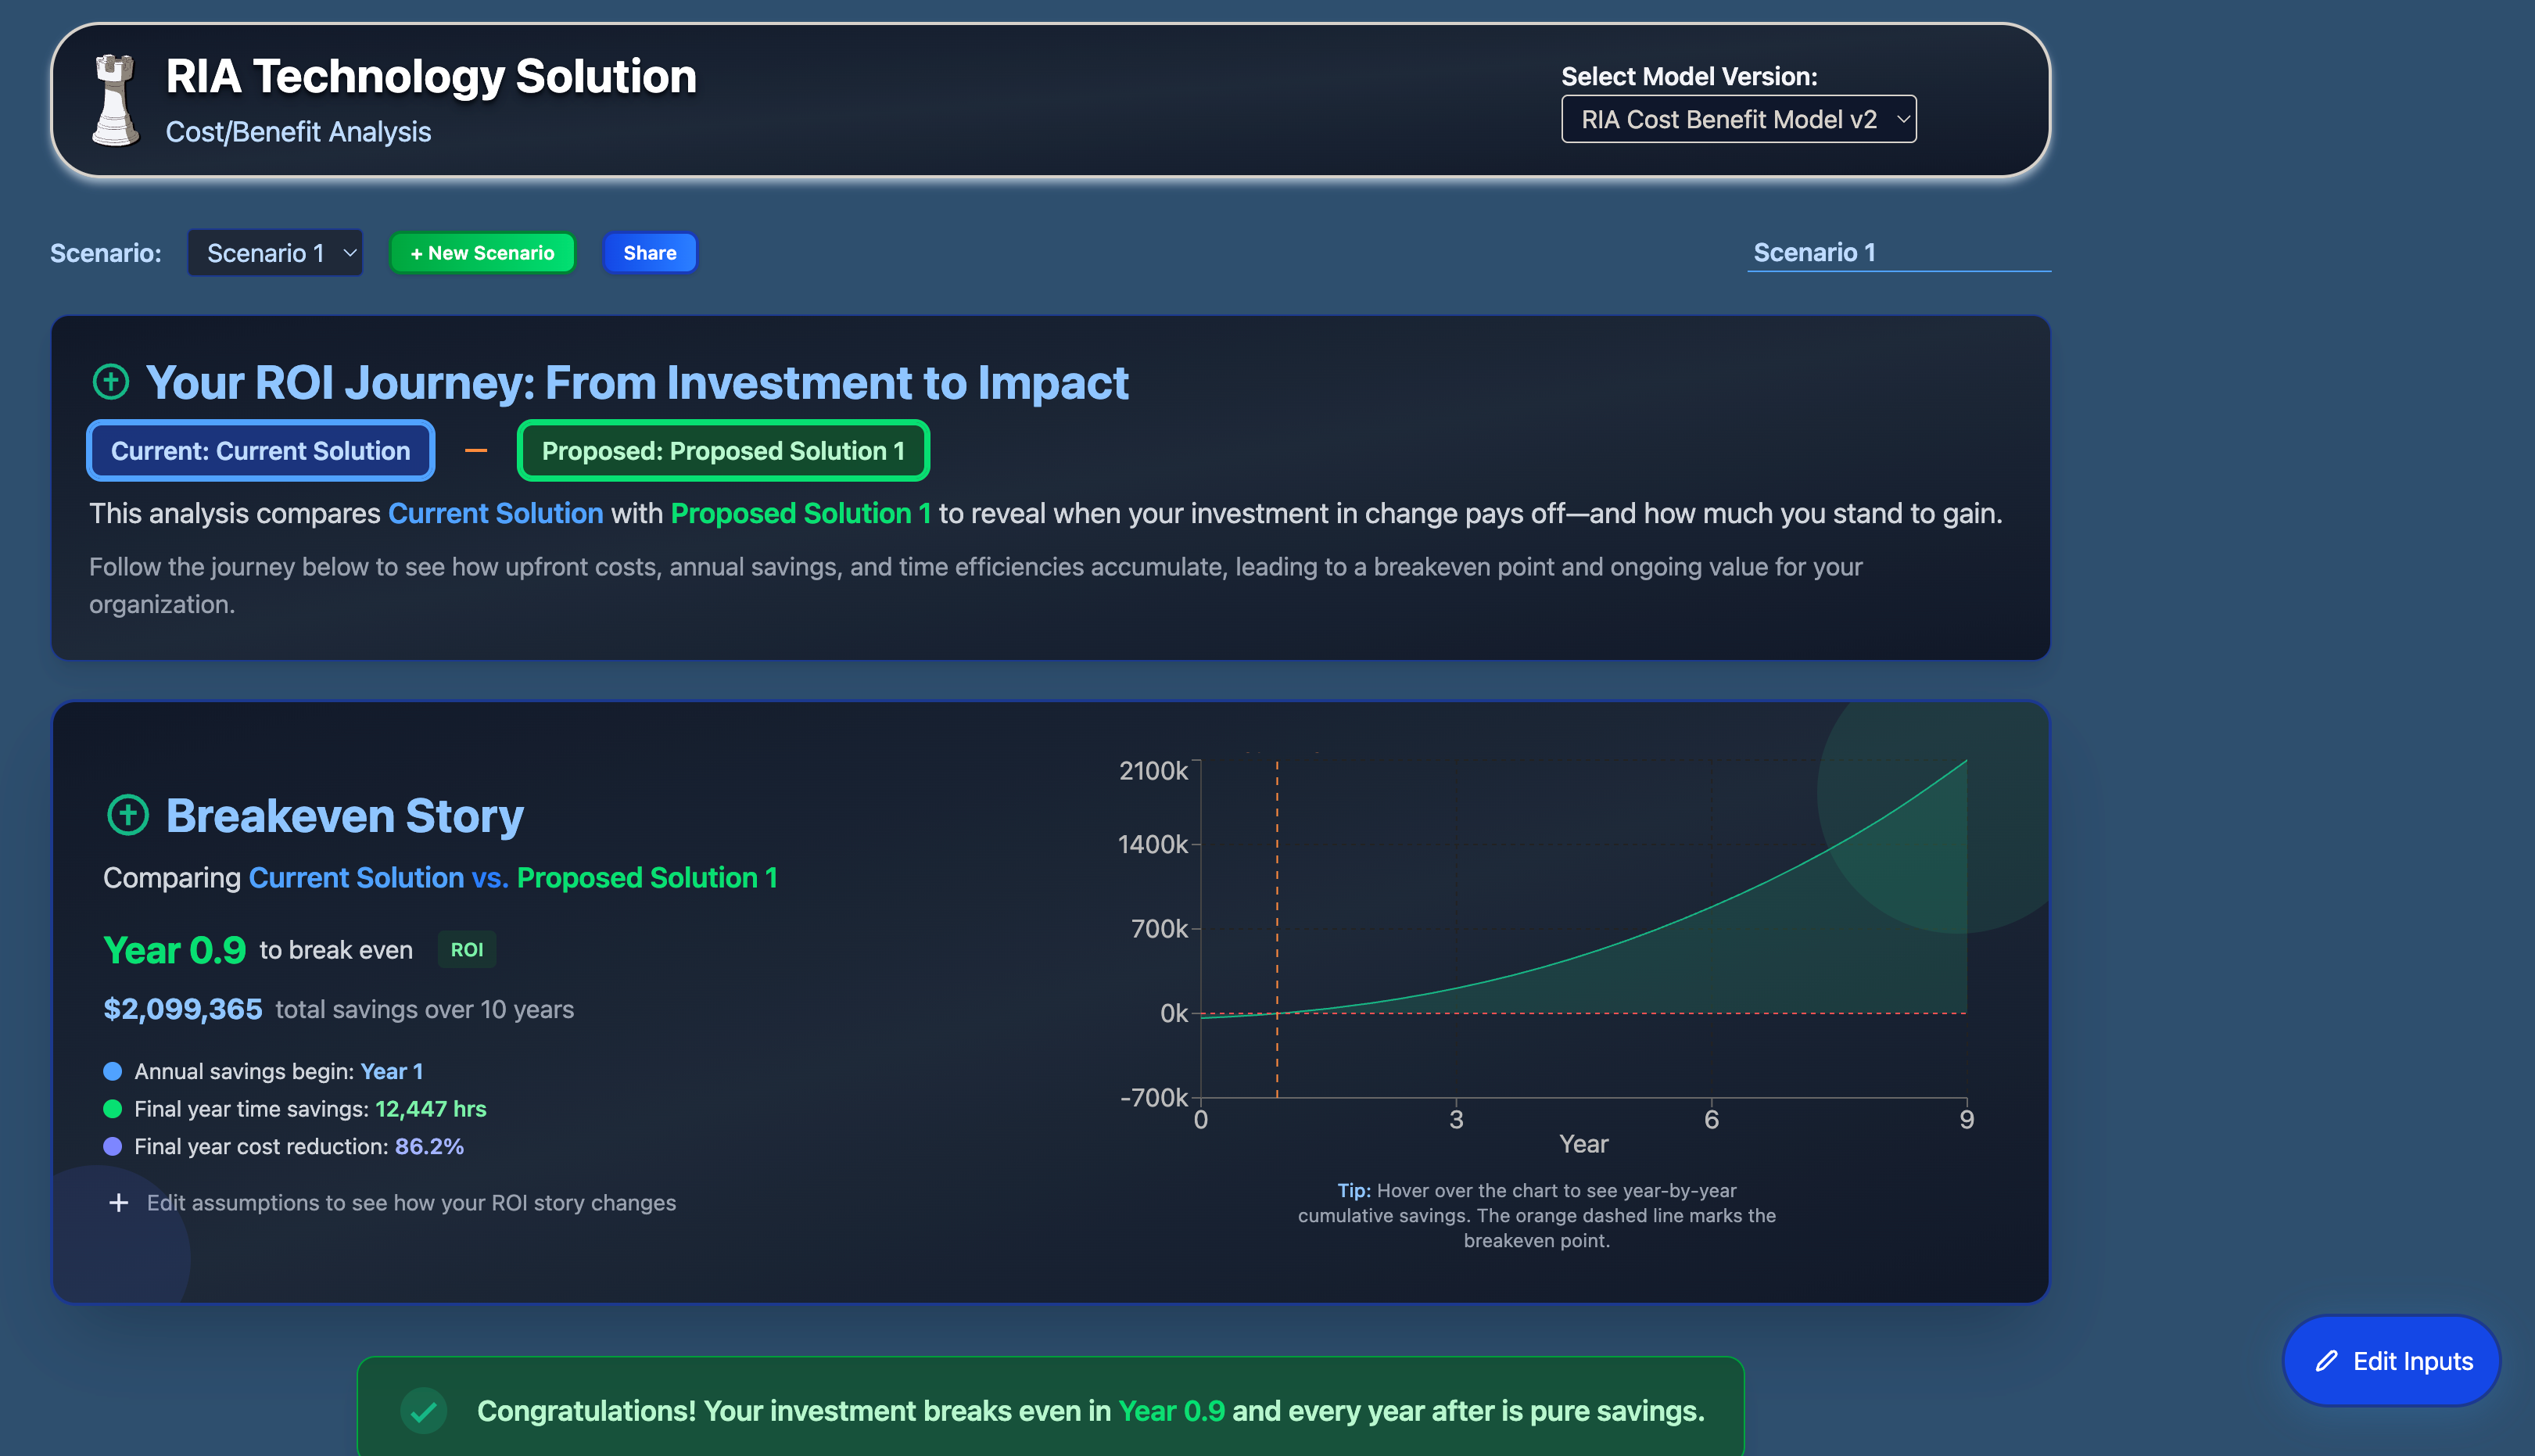Open the Scenario 1 dropdown selector
This screenshot has width=2535, height=1456.
(275, 253)
